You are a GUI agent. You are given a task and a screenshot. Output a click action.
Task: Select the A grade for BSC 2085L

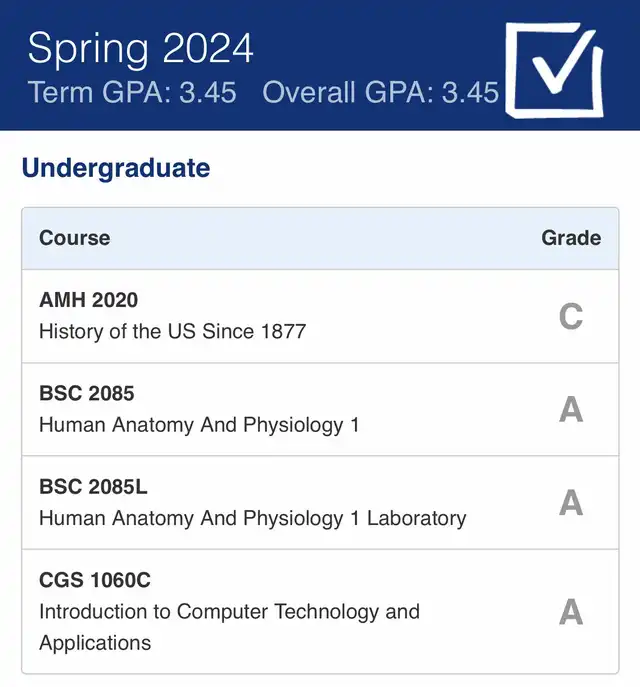tap(571, 503)
